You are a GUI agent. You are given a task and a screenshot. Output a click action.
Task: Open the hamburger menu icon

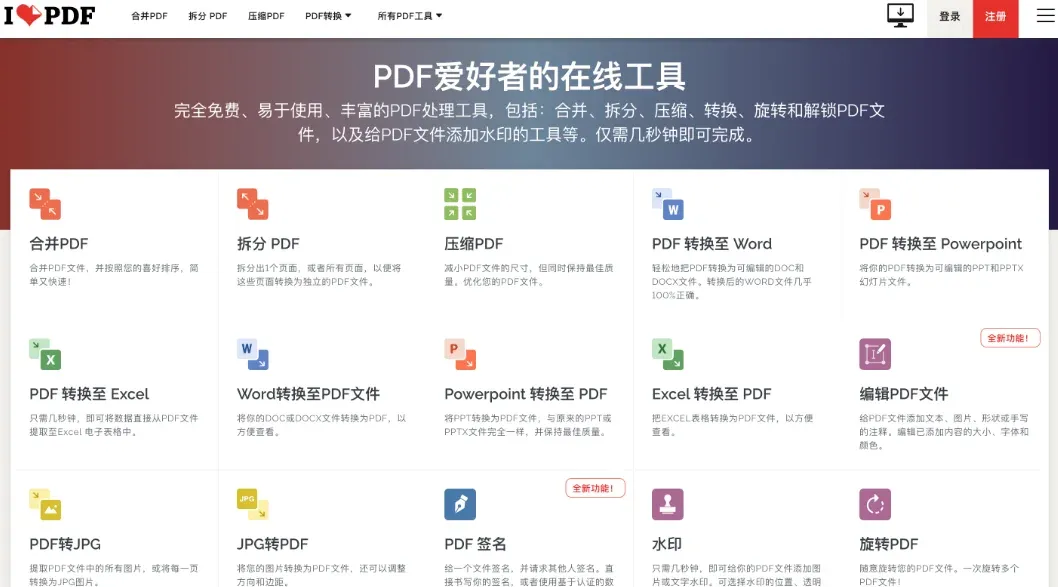click(x=1045, y=16)
